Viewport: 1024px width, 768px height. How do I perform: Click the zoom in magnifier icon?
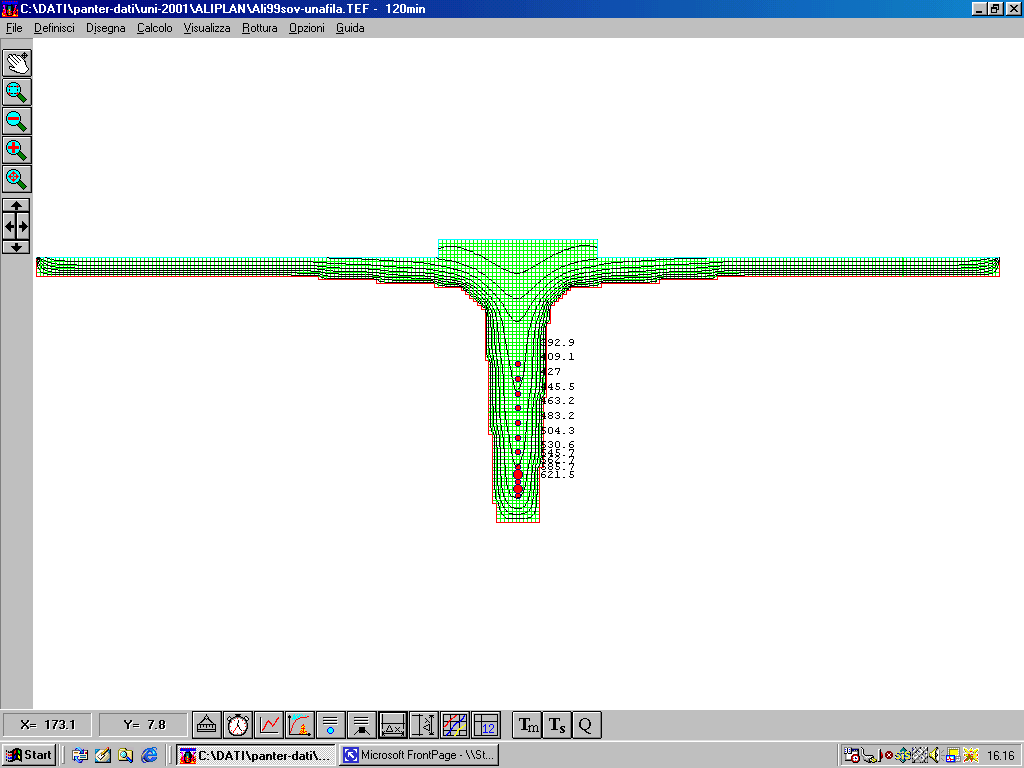tap(17, 150)
